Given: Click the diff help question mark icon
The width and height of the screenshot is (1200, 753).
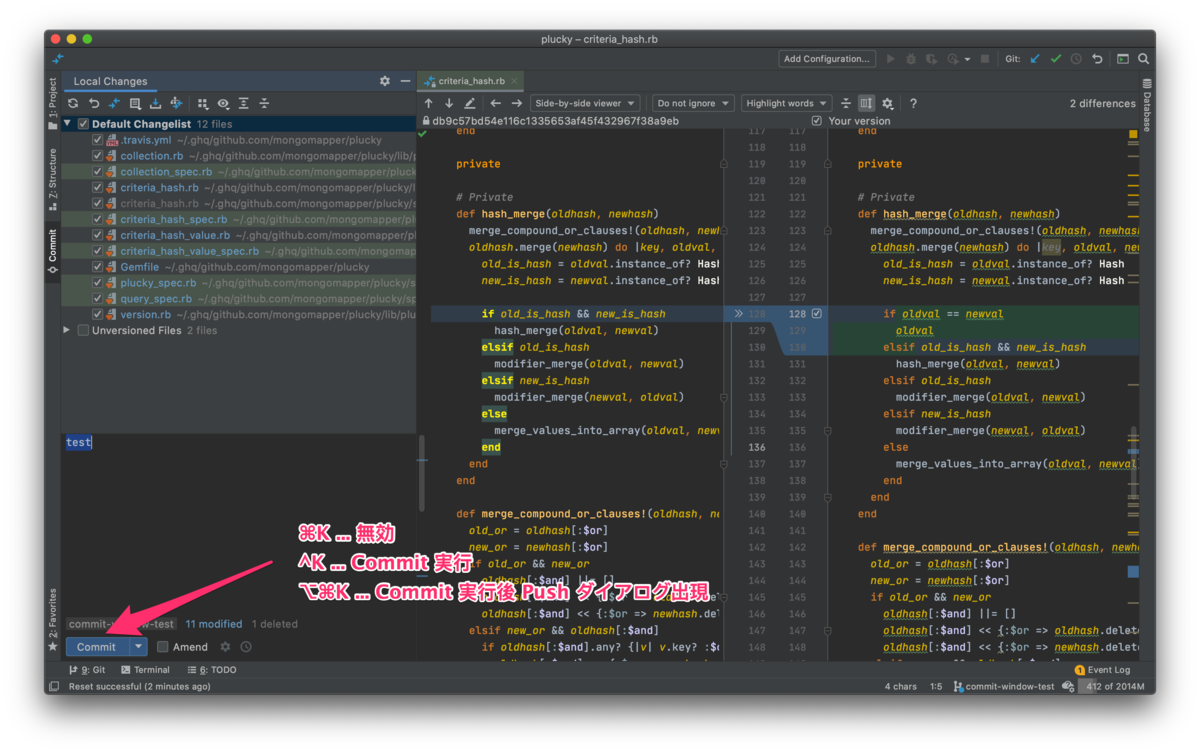Looking at the screenshot, I should 913,103.
